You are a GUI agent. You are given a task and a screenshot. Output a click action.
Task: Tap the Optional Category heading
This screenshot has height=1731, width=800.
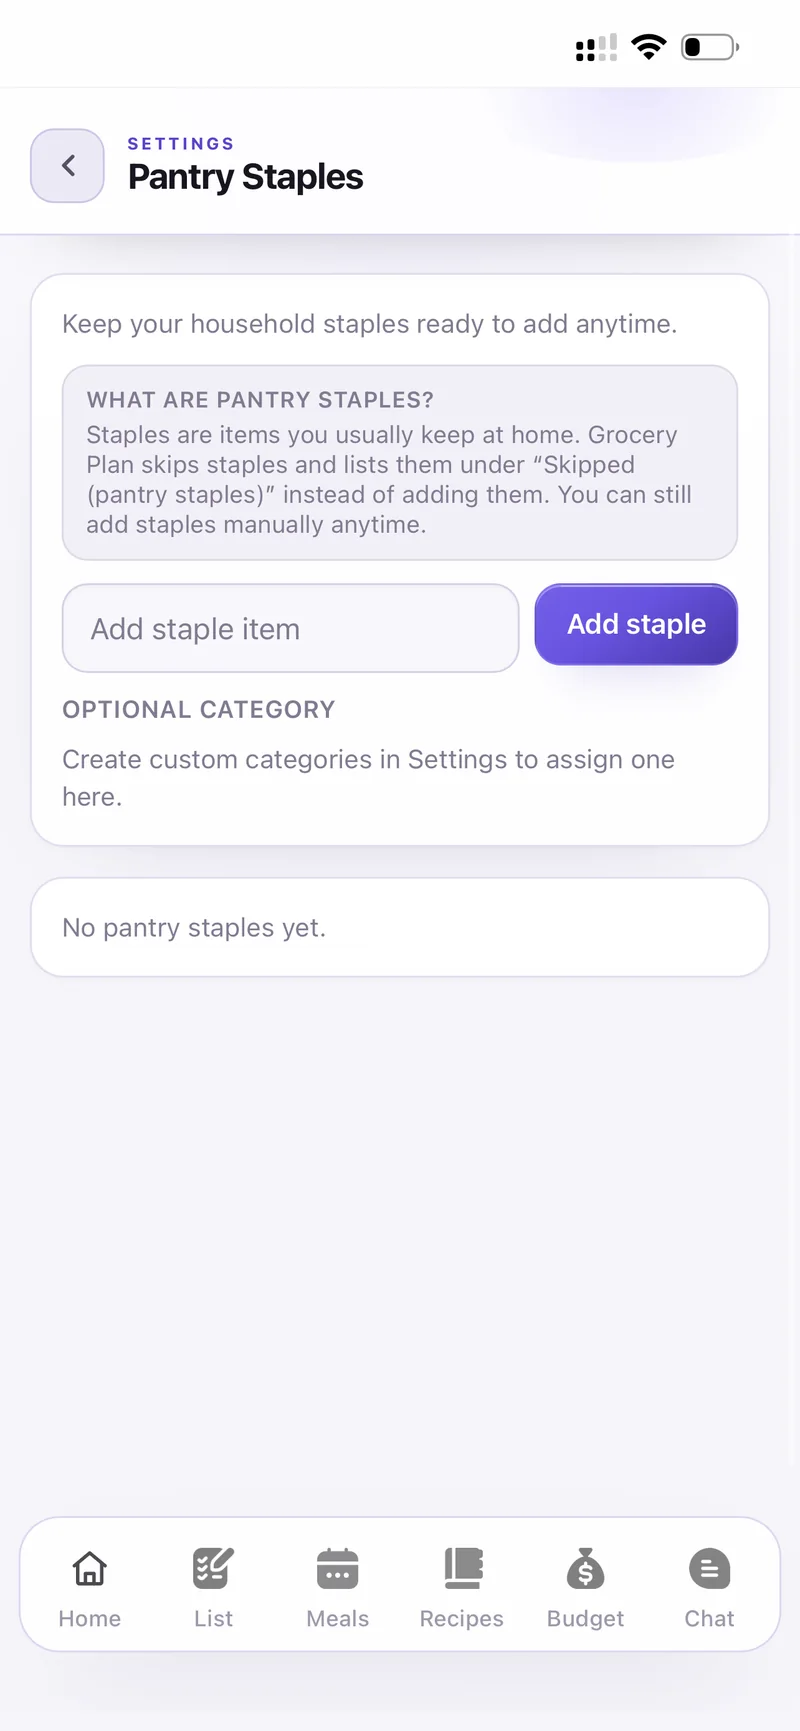(199, 710)
